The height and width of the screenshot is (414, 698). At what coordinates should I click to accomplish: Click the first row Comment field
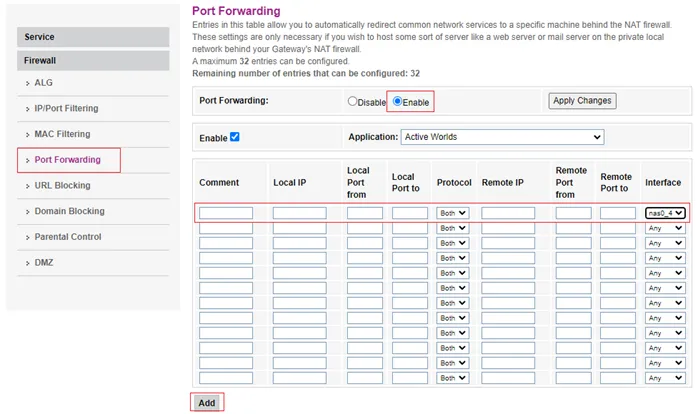(226, 213)
